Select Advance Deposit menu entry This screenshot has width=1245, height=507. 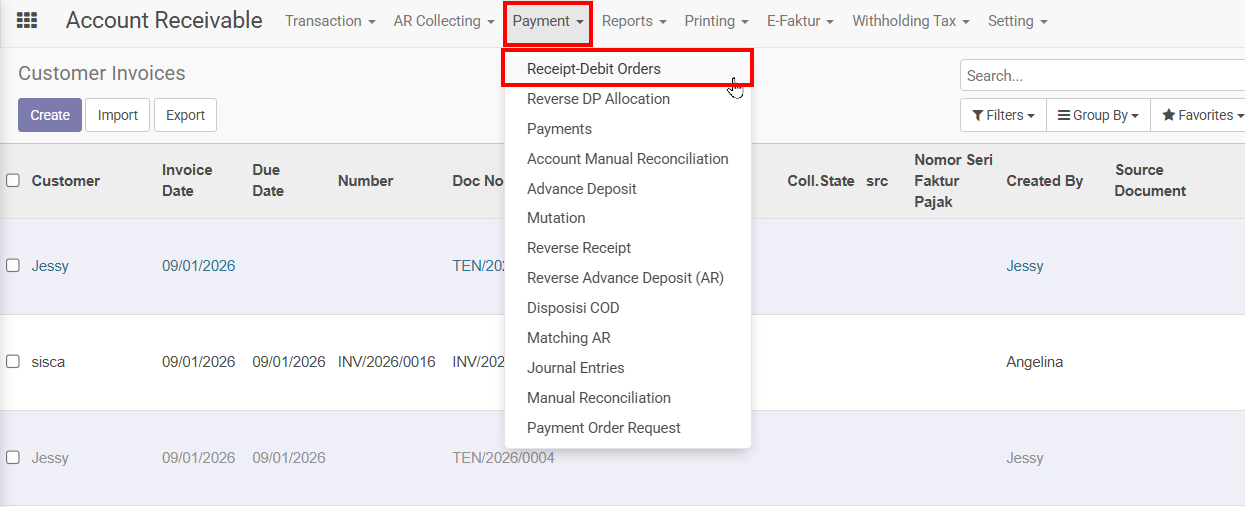582,189
